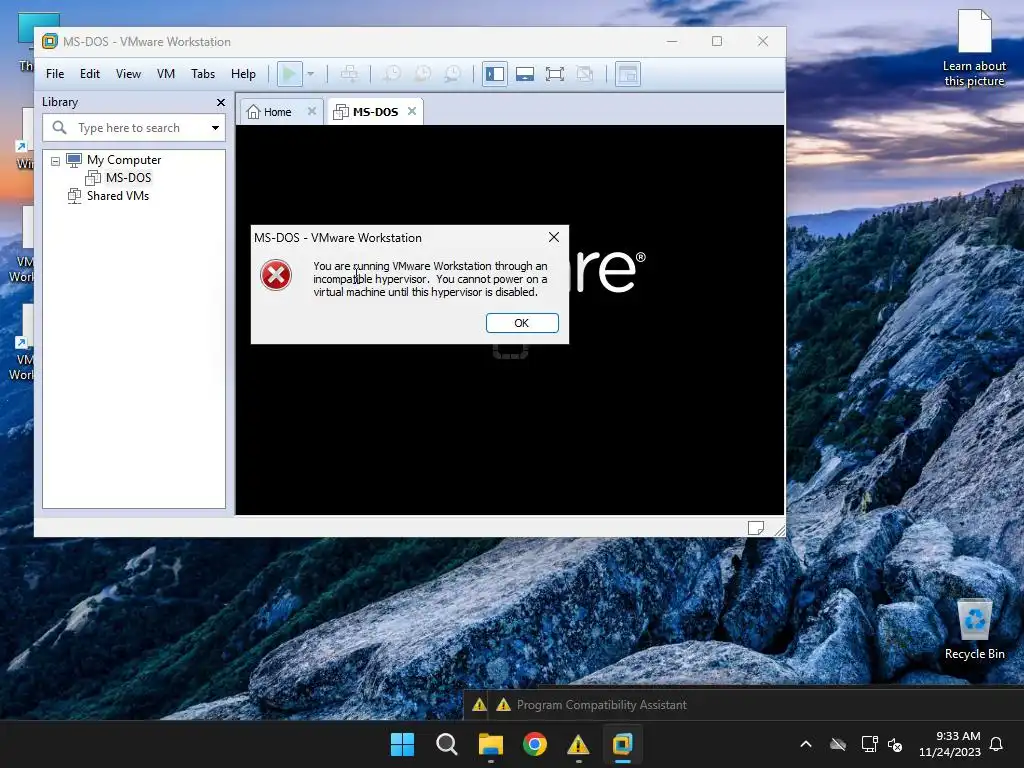The height and width of the screenshot is (768, 1024).
Task: Click the muted volume tray icon
Action: click(x=895, y=744)
